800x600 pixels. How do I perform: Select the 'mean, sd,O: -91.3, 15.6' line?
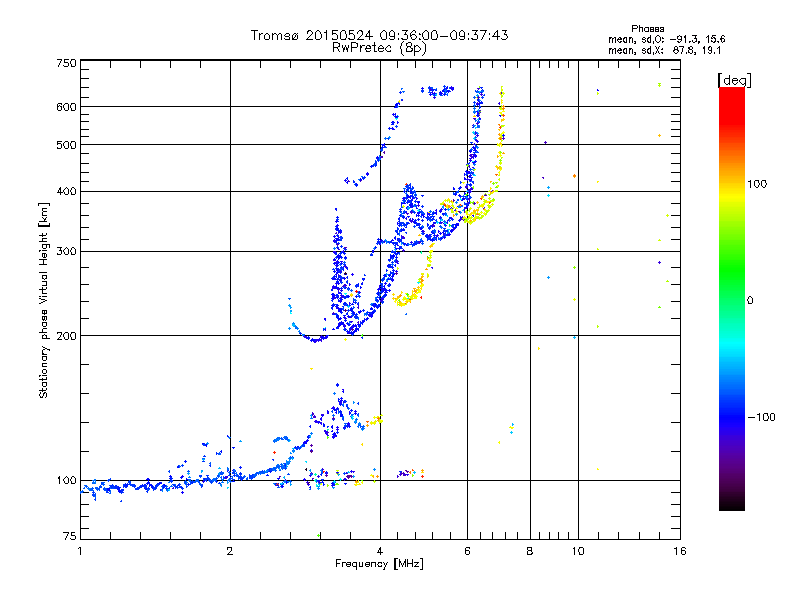click(x=667, y=39)
